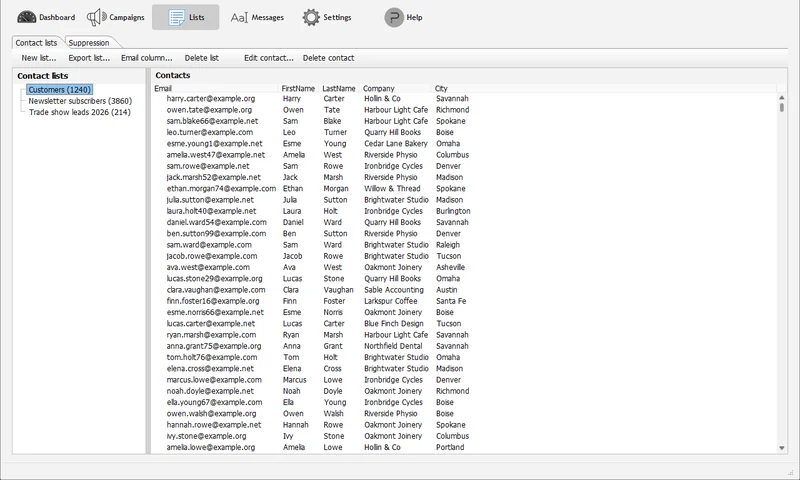Select contact noah.doyle@example.net
The width and height of the screenshot is (800, 480).
210,390
